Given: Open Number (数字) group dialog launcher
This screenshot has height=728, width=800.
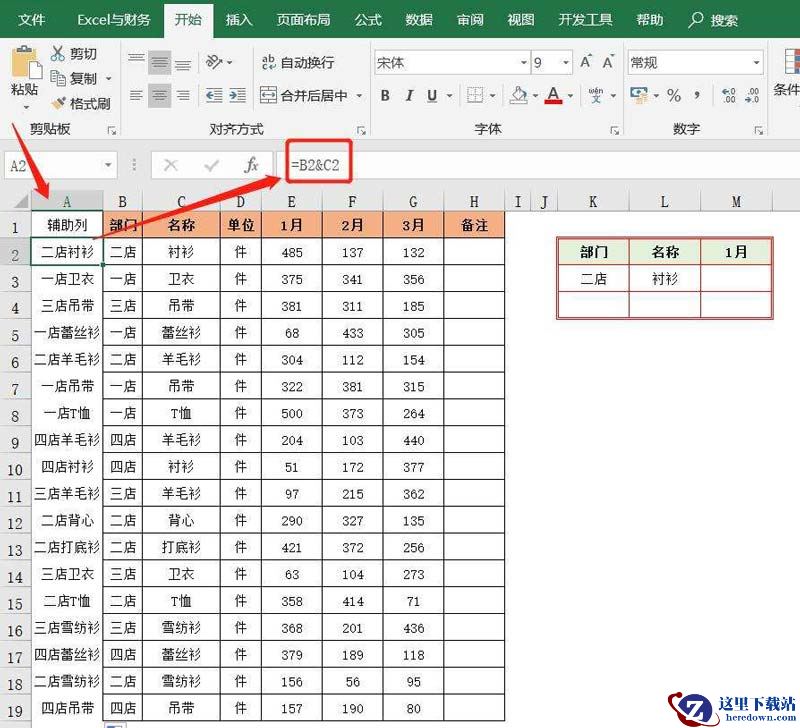Looking at the screenshot, I should [x=759, y=131].
